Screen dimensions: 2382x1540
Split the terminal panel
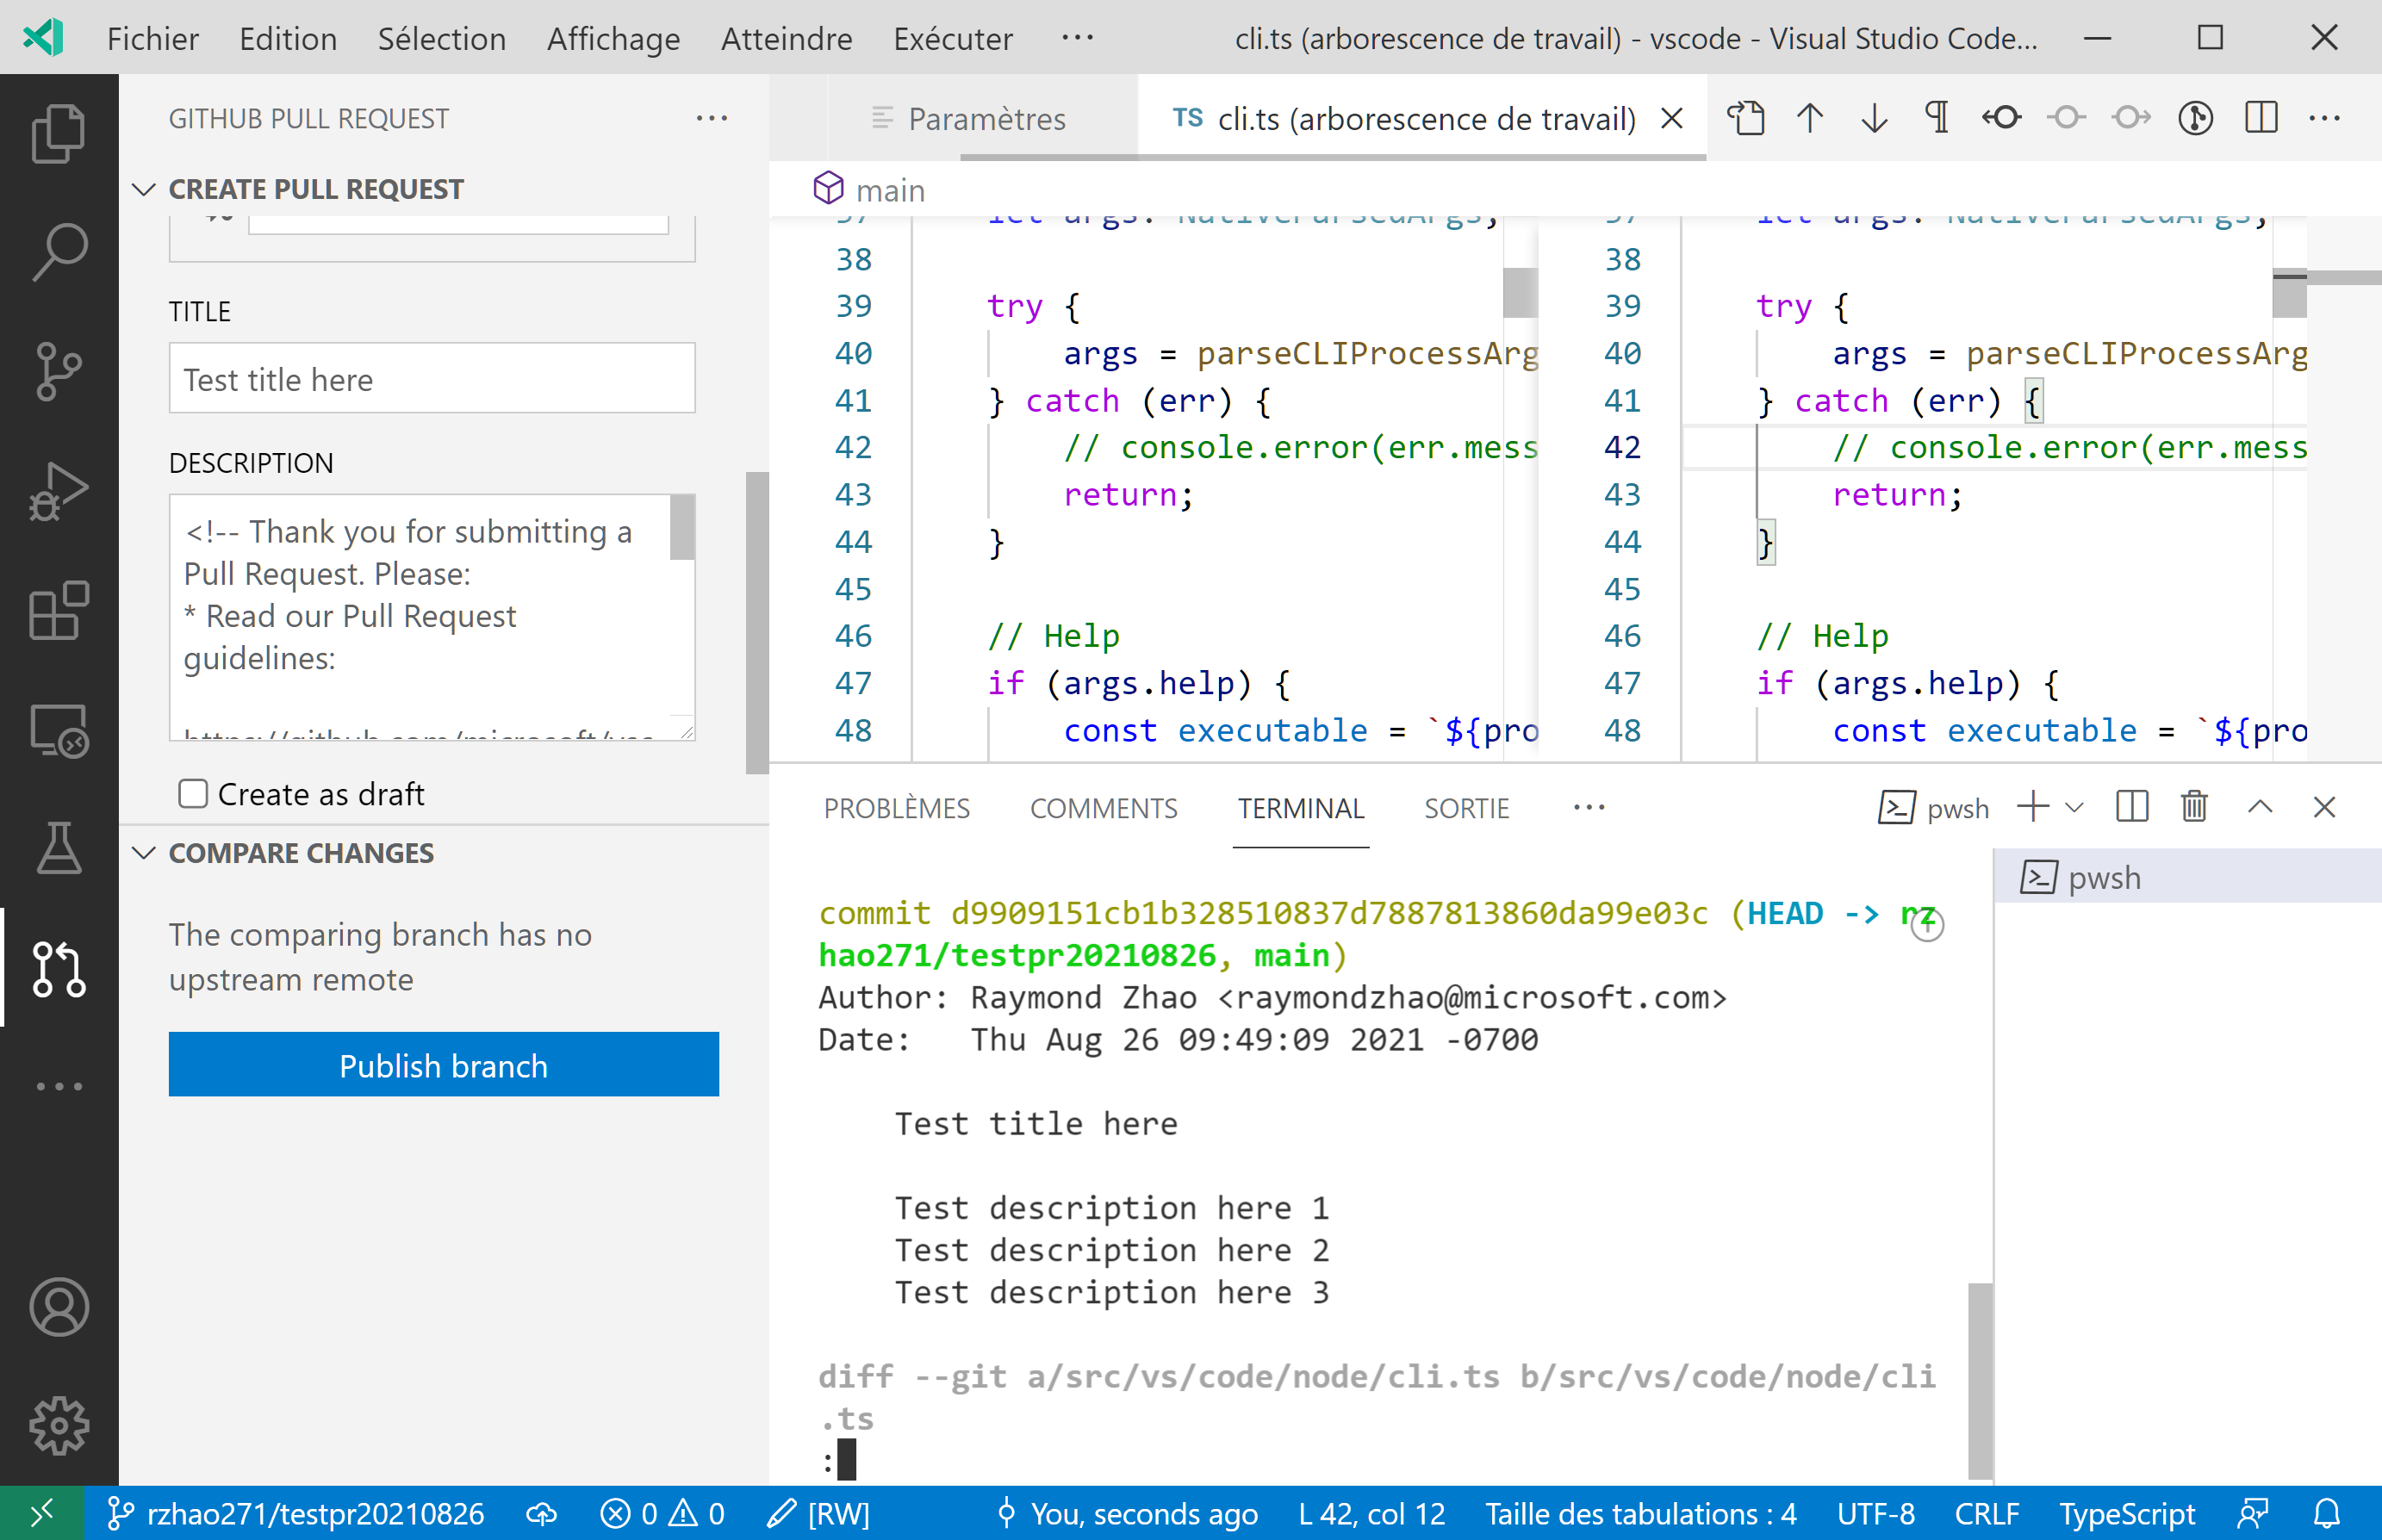(x=2131, y=807)
